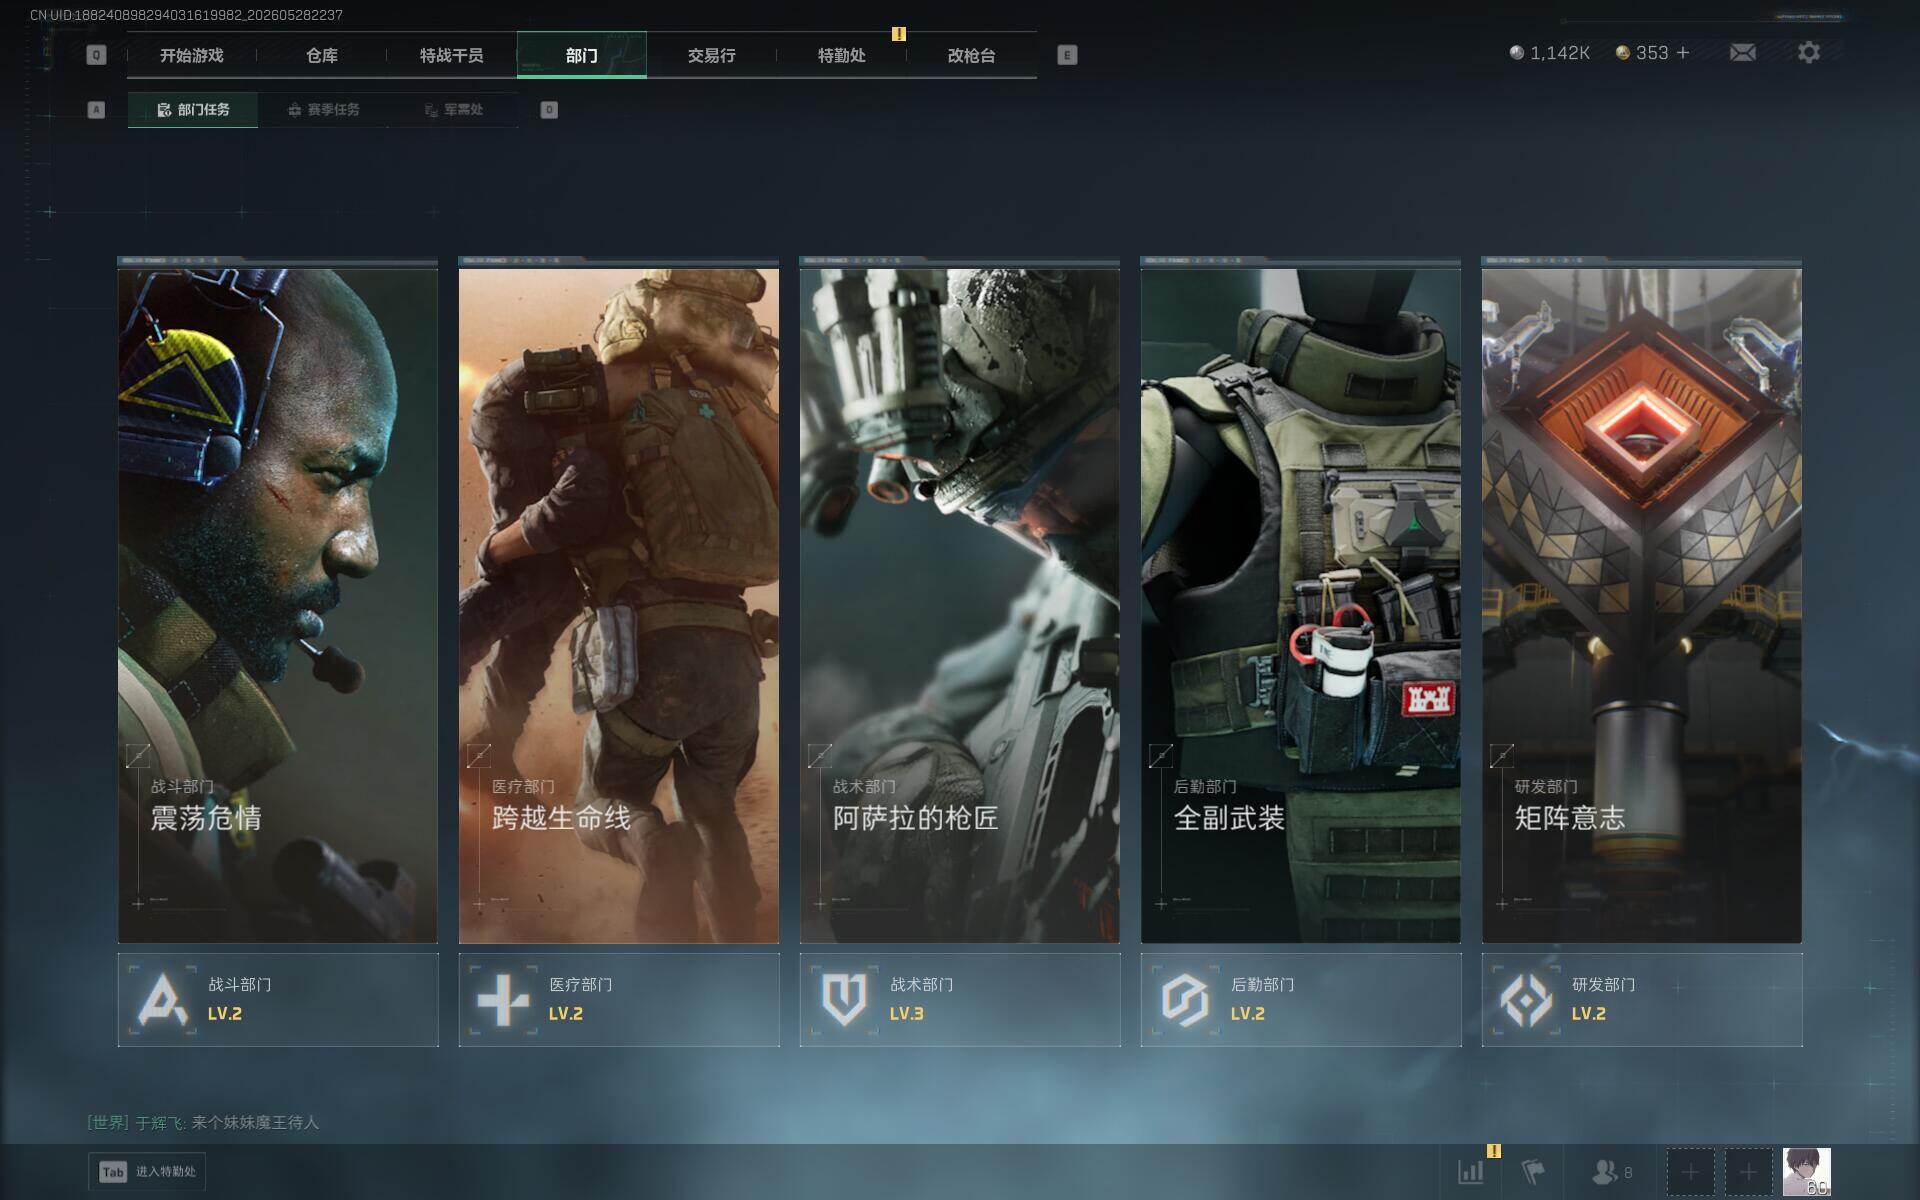The width and height of the screenshot is (1920, 1200).
Task: Select the 研发部门 LV.2 panel
Action: pyautogui.click(x=1642, y=1000)
